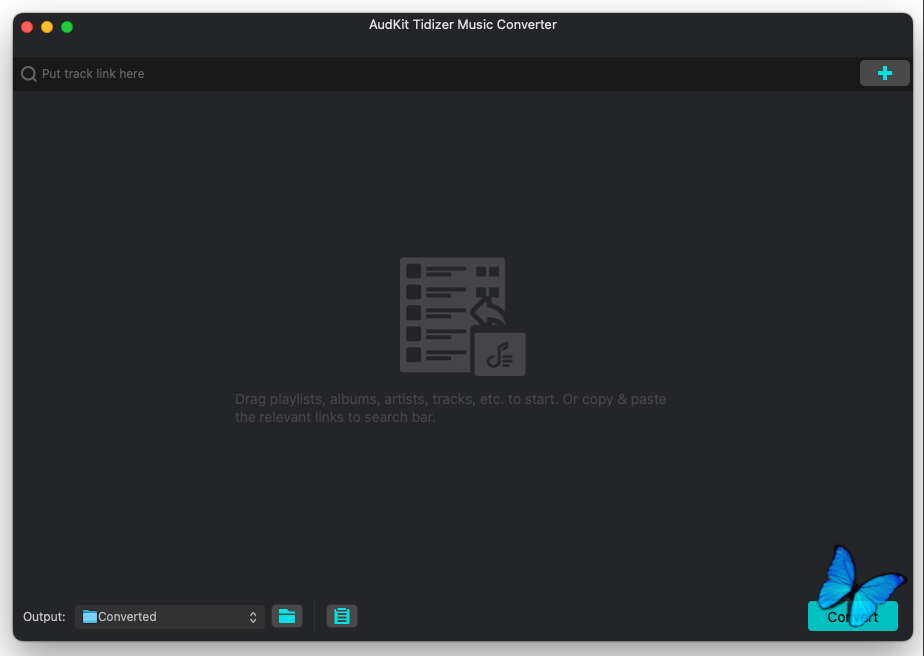The height and width of the screenshot is (656, 924).
Task: Click the music note badge icon
Action: point(500,354)
